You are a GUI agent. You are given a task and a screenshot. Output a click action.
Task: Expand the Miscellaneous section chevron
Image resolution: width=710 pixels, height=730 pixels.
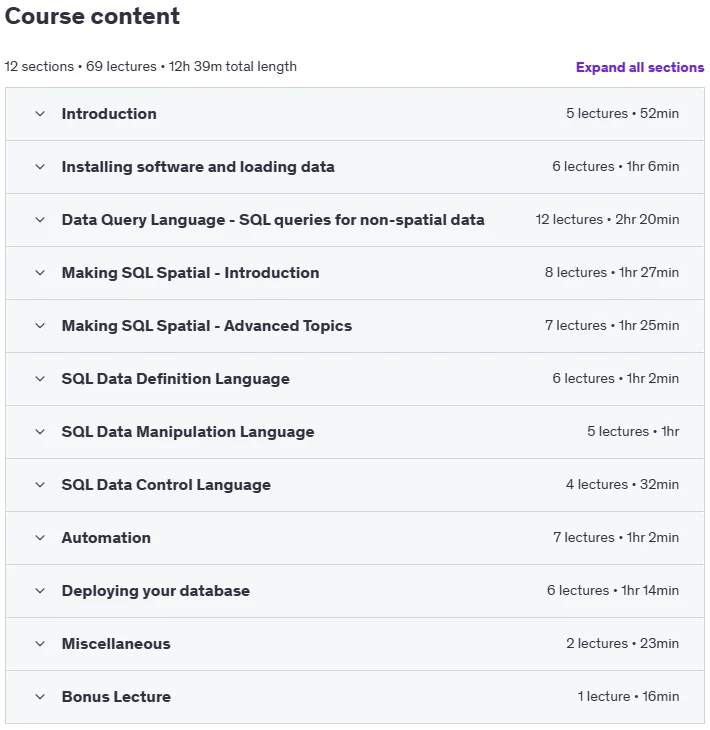coord(40,644)
